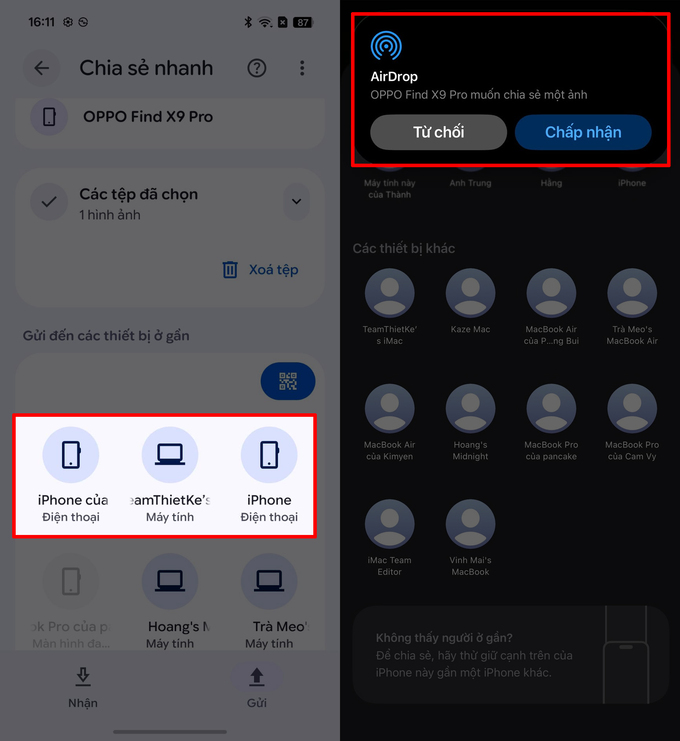Screen dimensions: 680x741
Task: Go back with the arrow icon
Action: 42,68
